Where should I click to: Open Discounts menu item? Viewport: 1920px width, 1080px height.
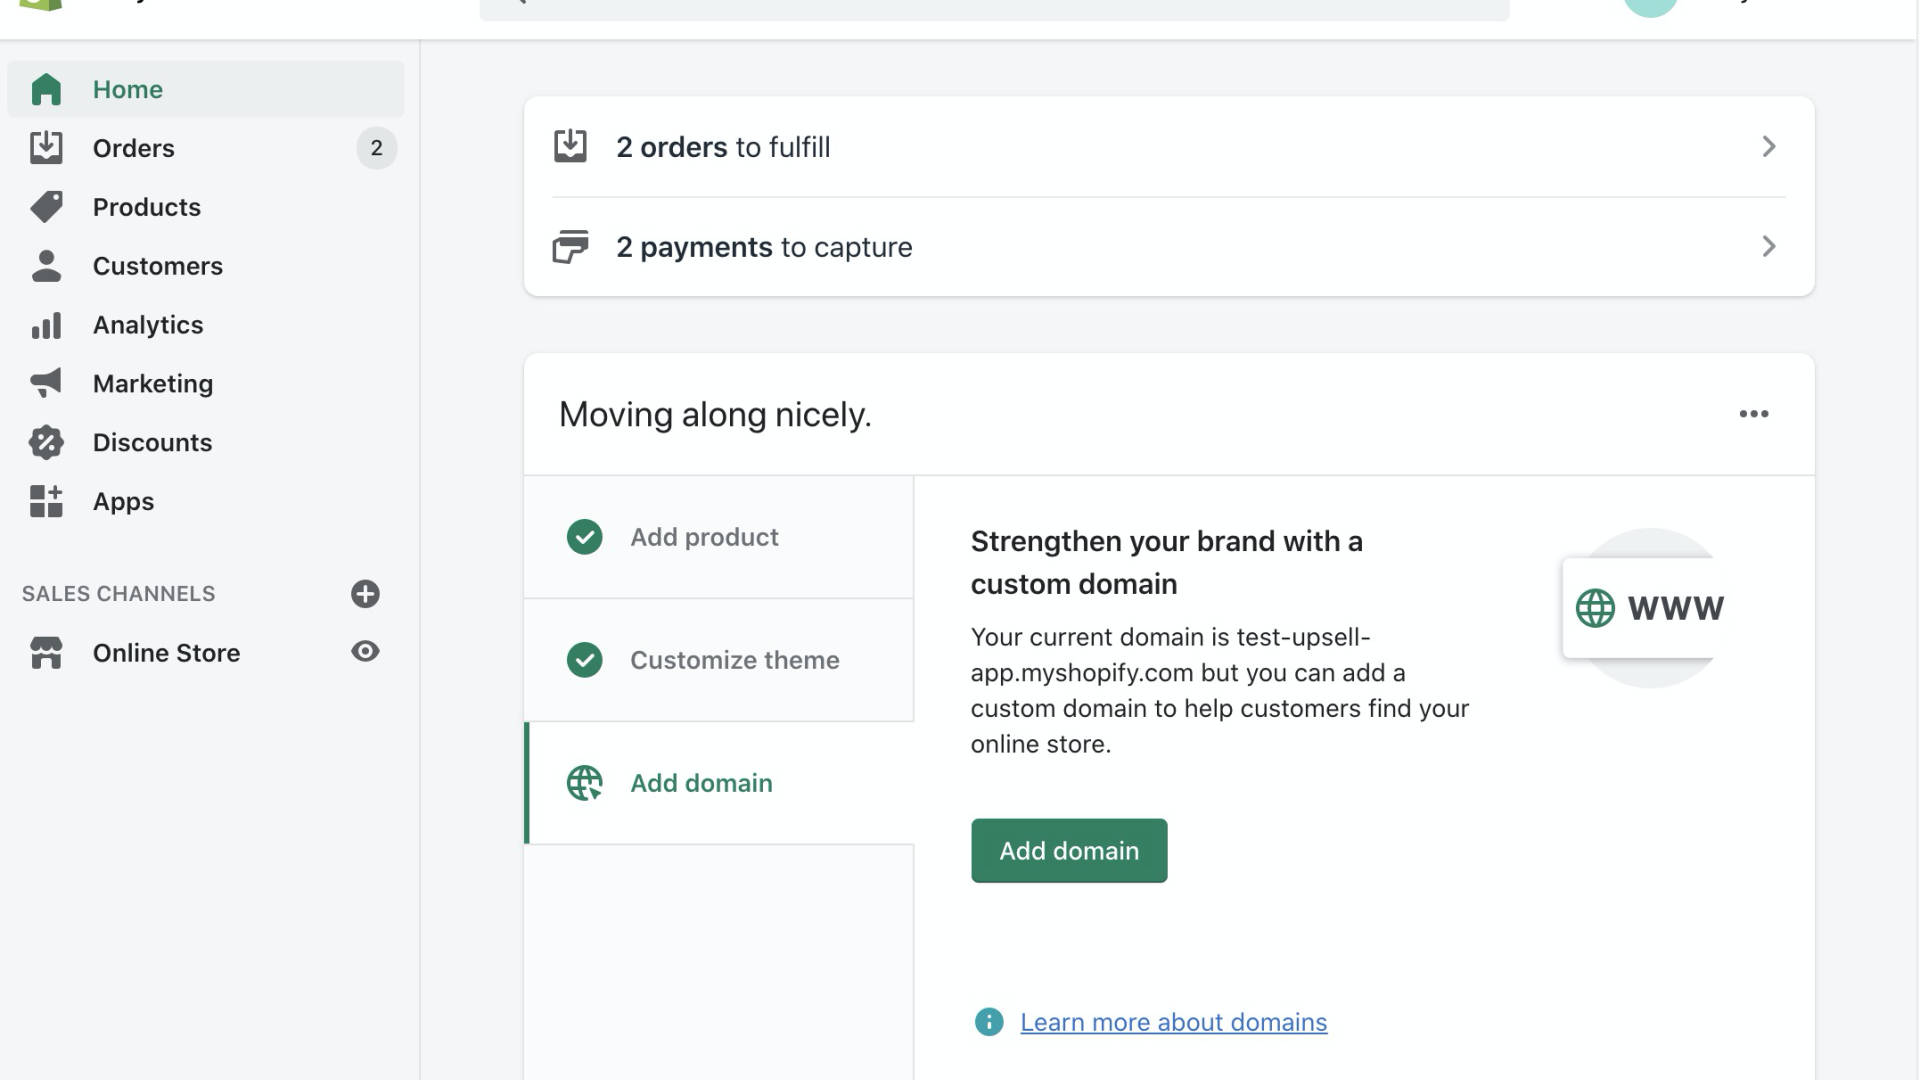tap(206, 442)
